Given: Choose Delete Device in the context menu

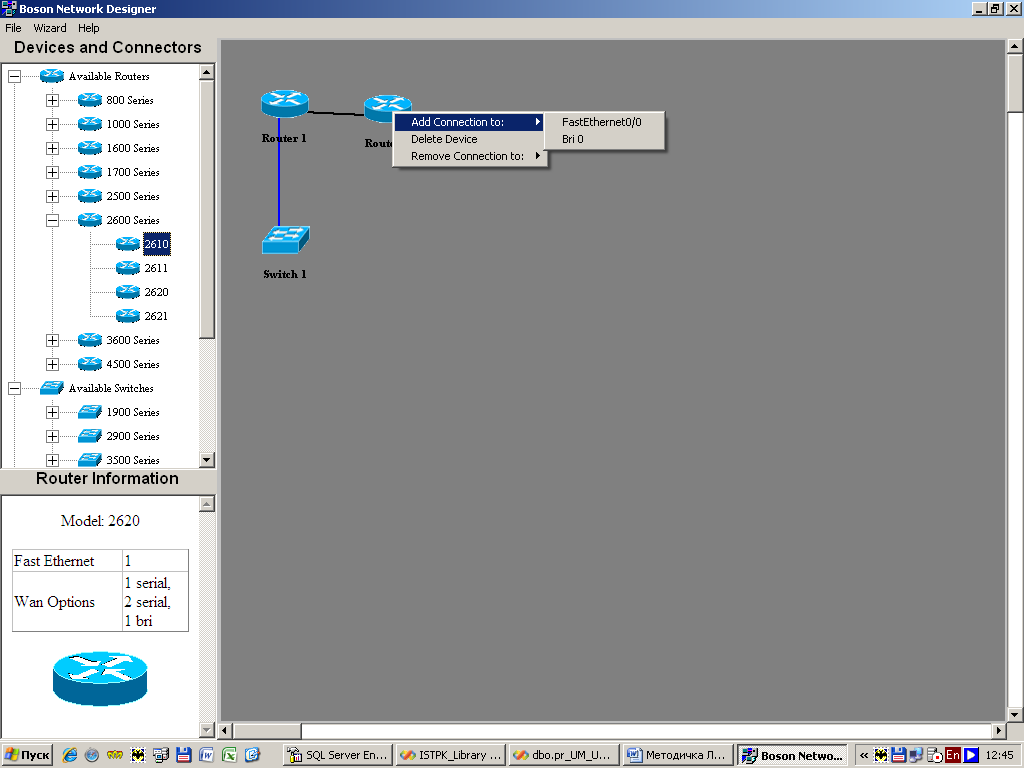Looking at the screenshot, I should coord(469,139).
